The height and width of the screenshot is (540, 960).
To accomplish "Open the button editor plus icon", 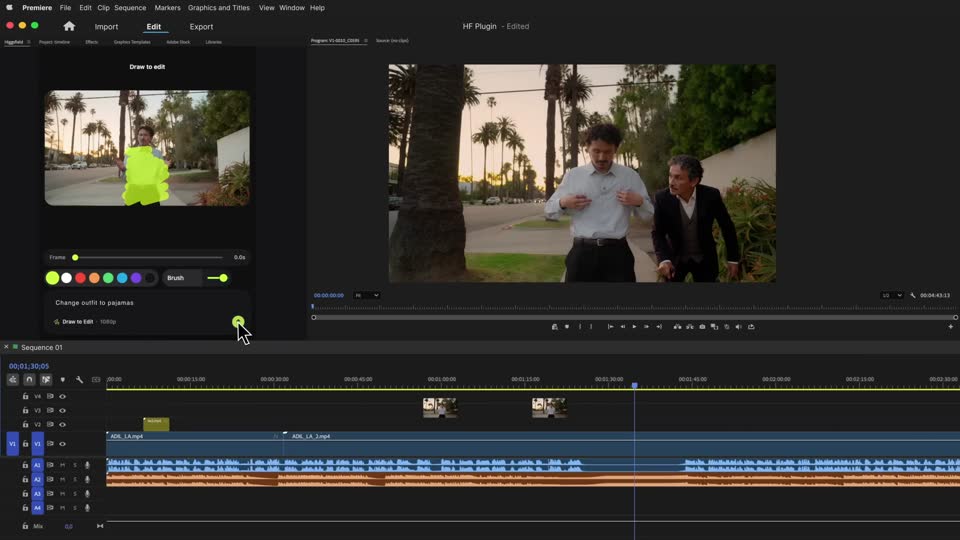I will point(951,327).
